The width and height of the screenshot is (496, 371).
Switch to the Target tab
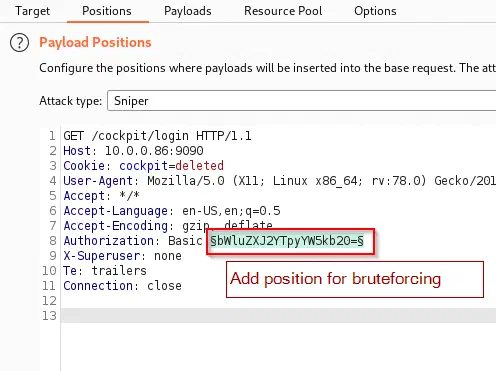[x=32, y=11]
